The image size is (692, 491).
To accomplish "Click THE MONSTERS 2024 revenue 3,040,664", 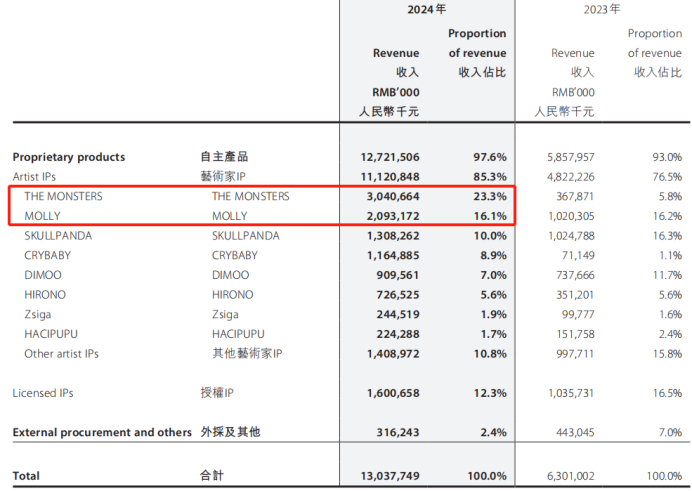I will pyautogui.click(x=393, y=196).
